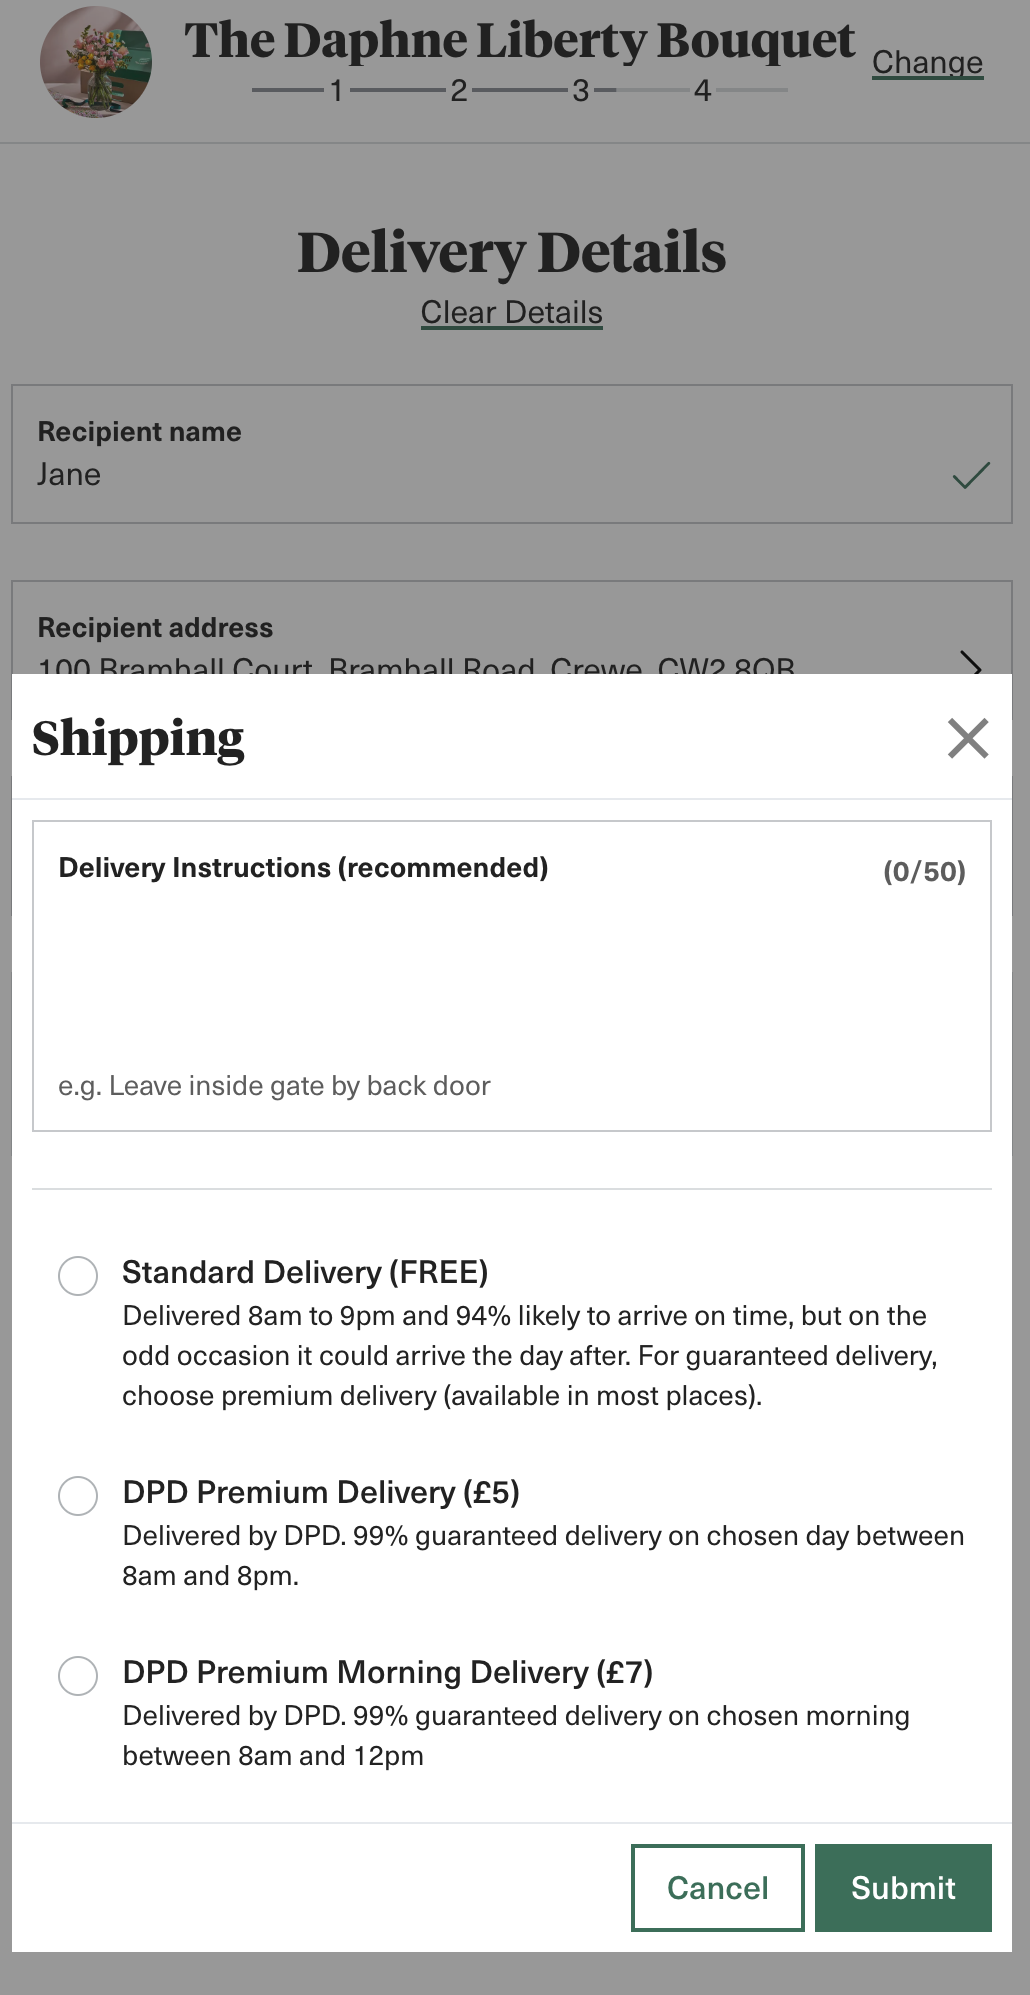Click Clear Details
This screenshot has width=1030, height=1995.
coord(511,312)
